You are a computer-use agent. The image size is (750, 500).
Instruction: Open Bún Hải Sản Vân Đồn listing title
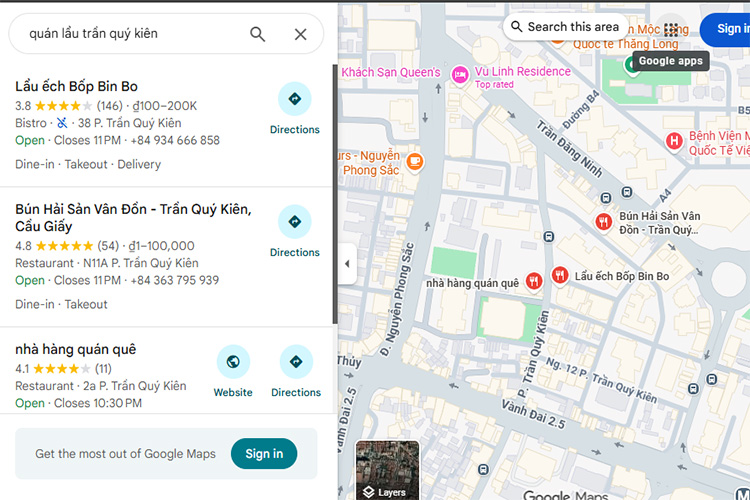(133, 218)
